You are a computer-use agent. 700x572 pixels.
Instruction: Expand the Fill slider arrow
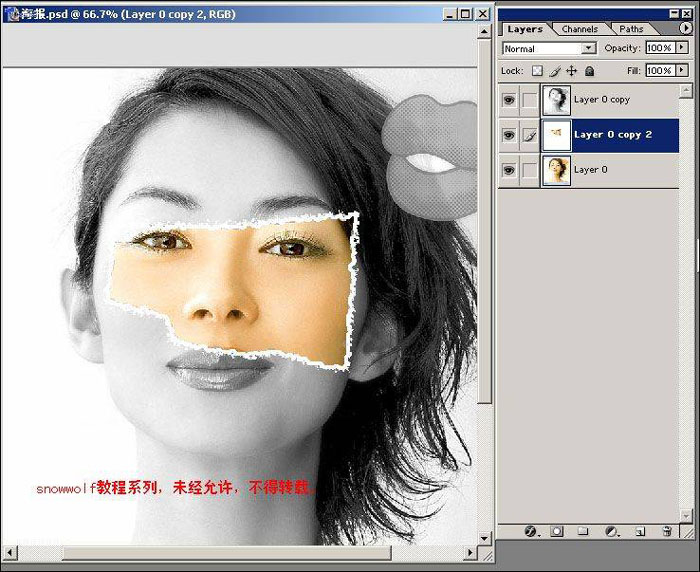[x=682, y=71]
